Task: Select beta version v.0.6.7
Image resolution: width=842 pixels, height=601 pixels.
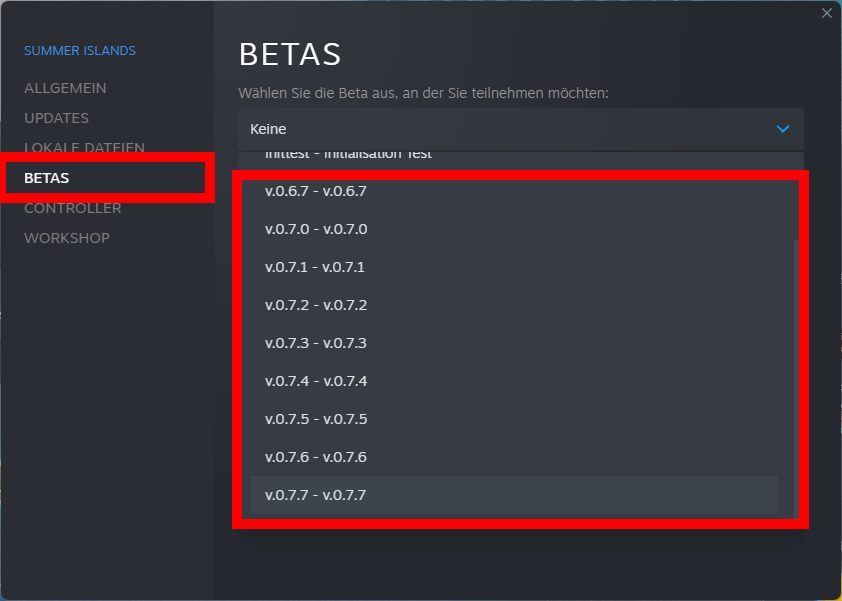Action: tap(316, 191)
